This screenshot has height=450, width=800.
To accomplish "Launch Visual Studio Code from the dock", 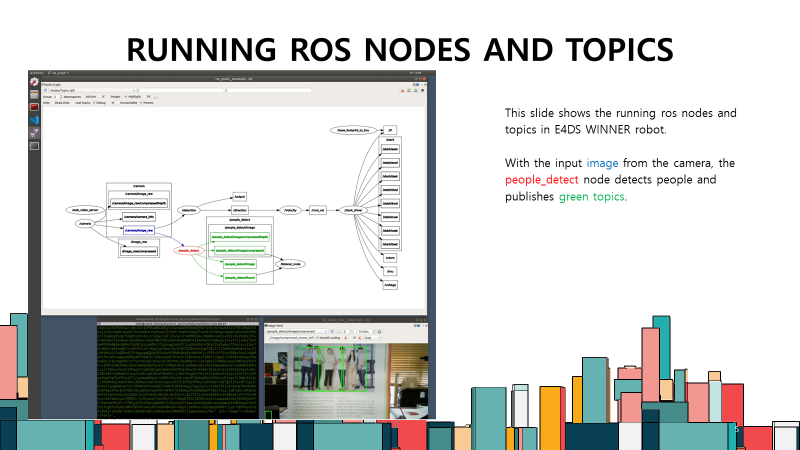I will point(34,120).
